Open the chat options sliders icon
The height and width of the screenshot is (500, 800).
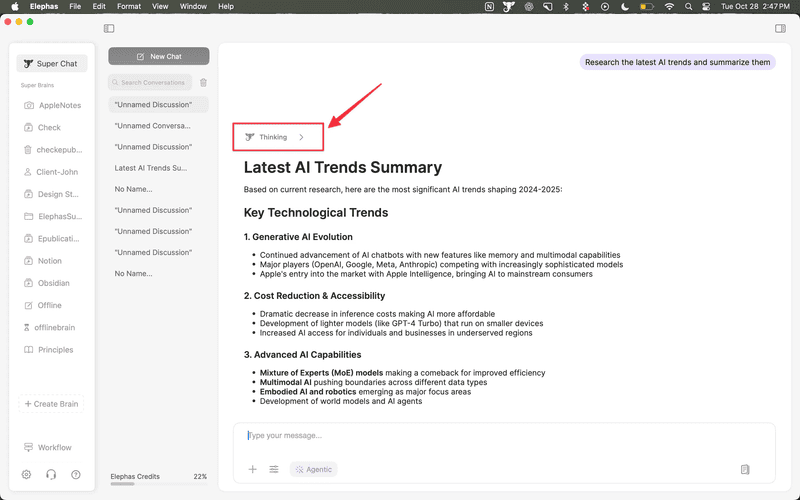[x=274, y=469]
